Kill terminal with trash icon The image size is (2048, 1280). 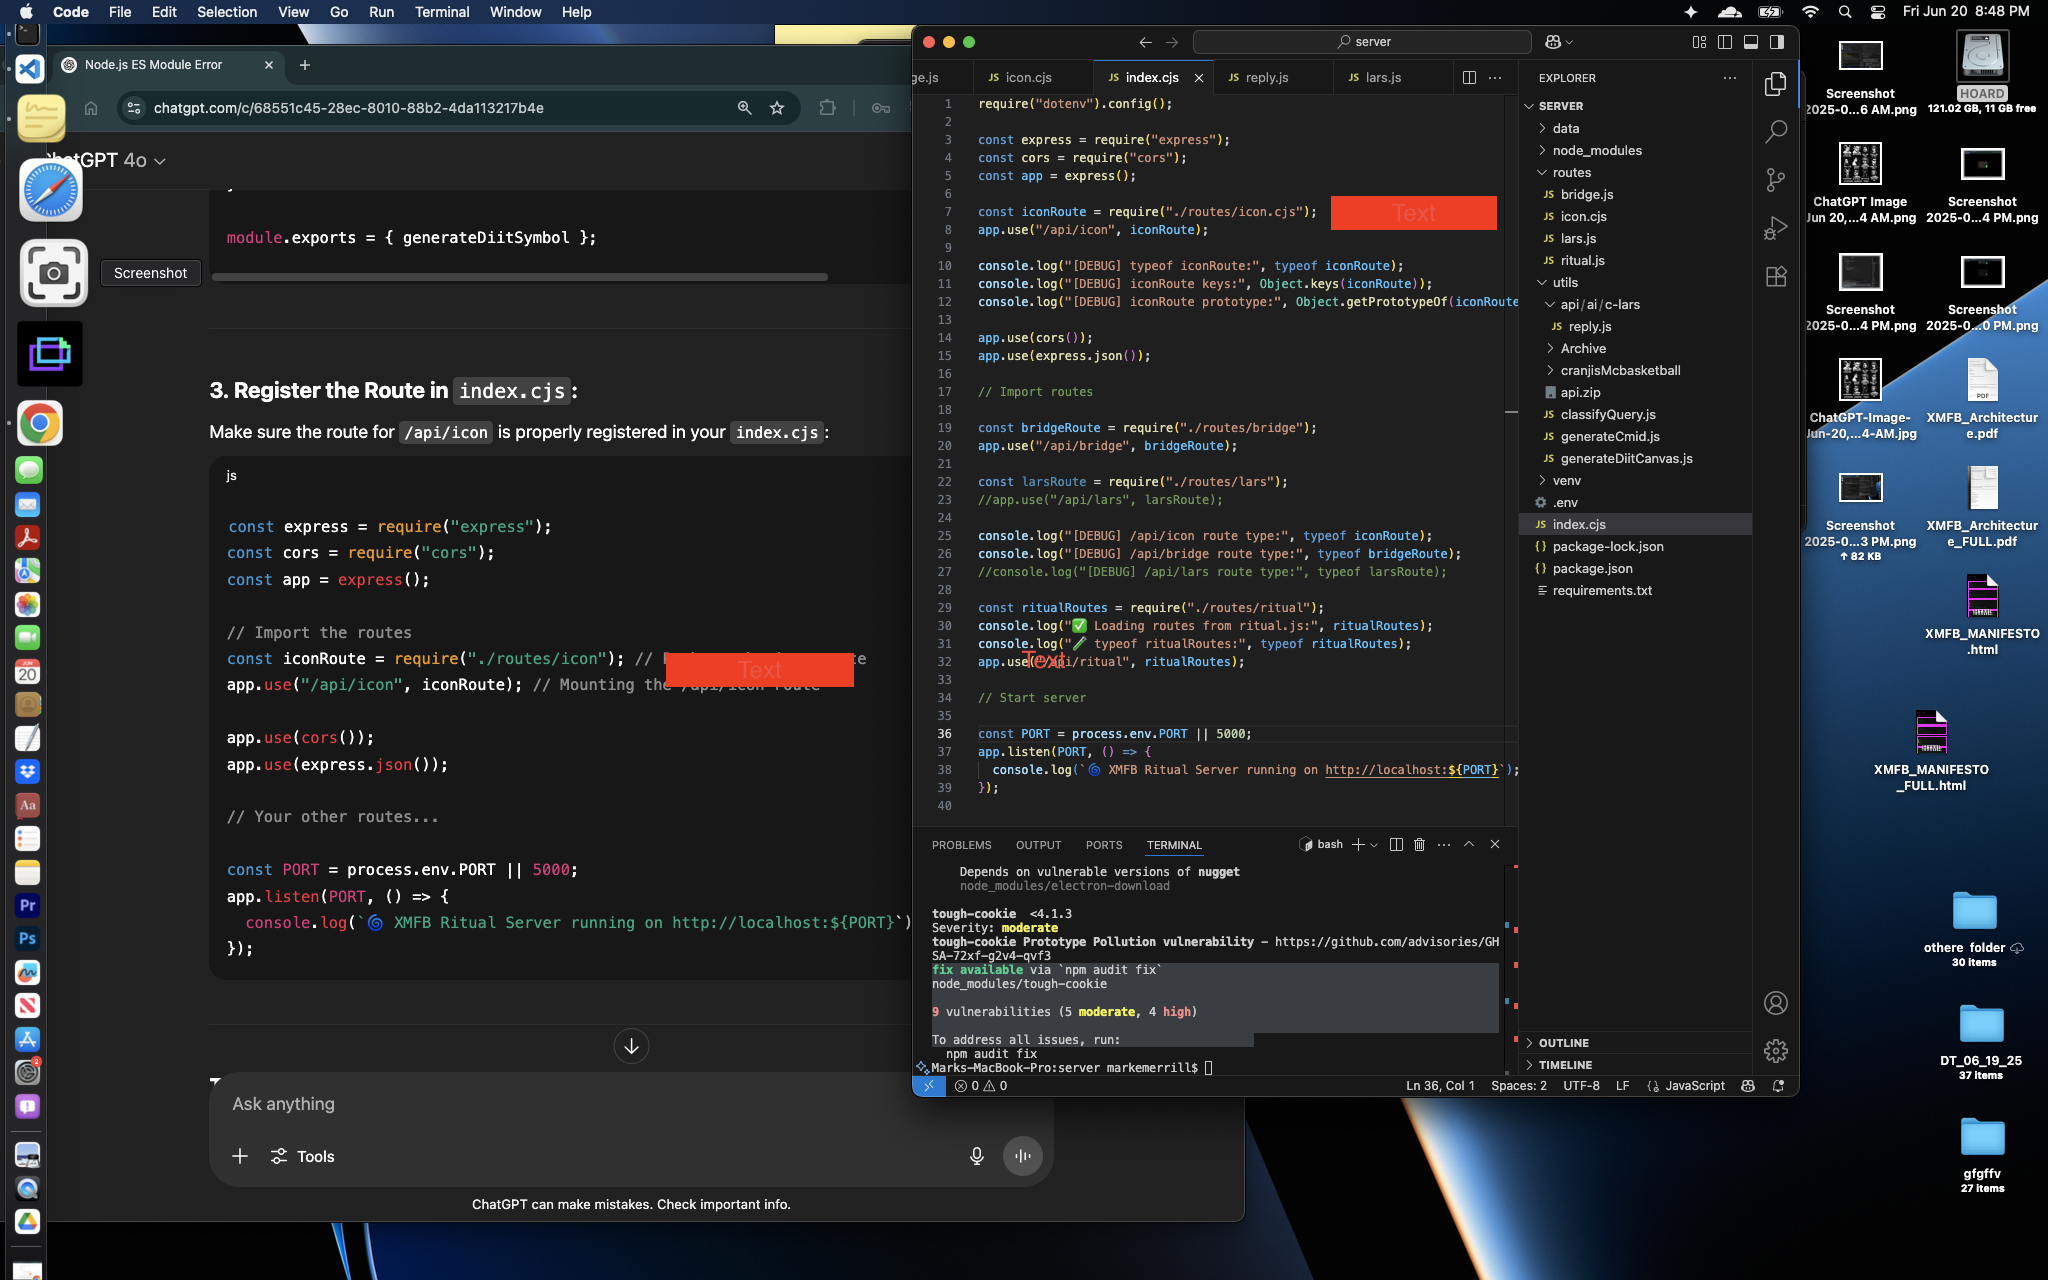pyautogui.click(x=1419, y=845)
